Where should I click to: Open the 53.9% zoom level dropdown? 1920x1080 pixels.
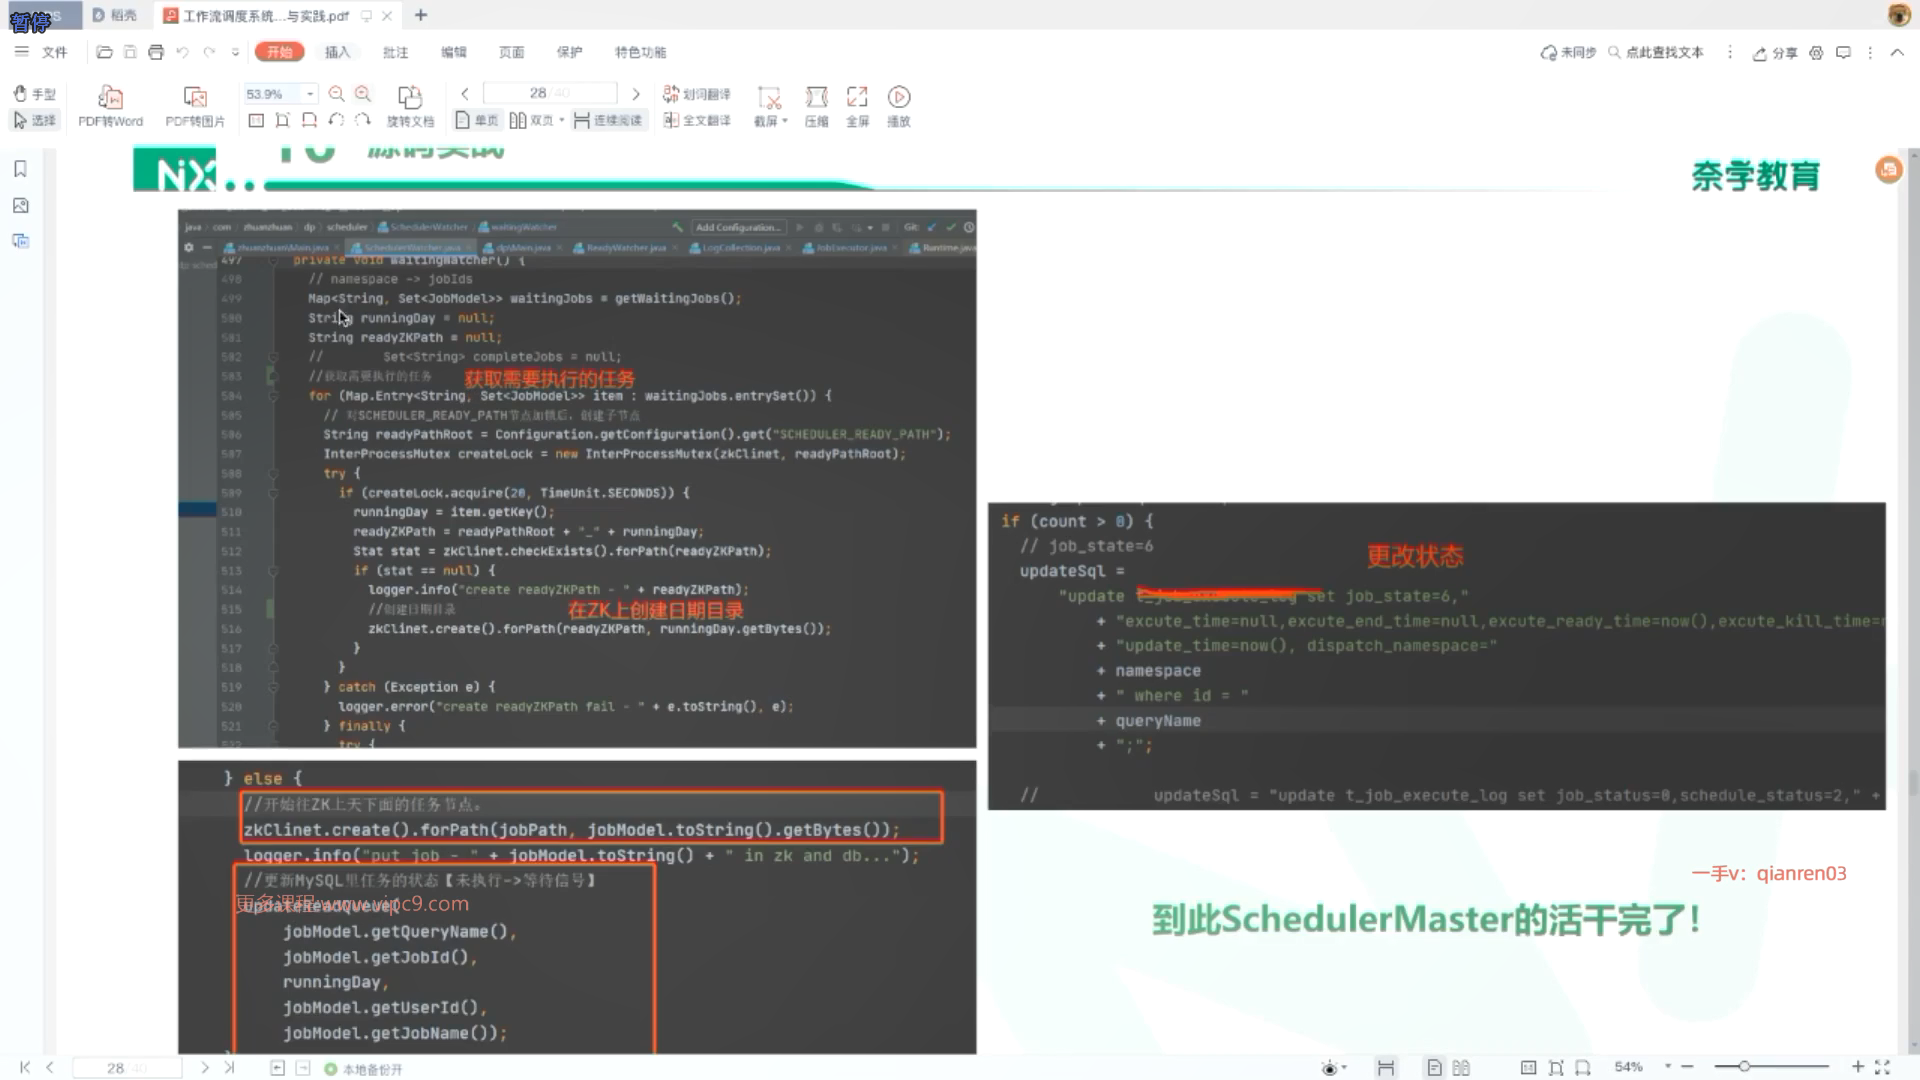click(x=310, y=94)
